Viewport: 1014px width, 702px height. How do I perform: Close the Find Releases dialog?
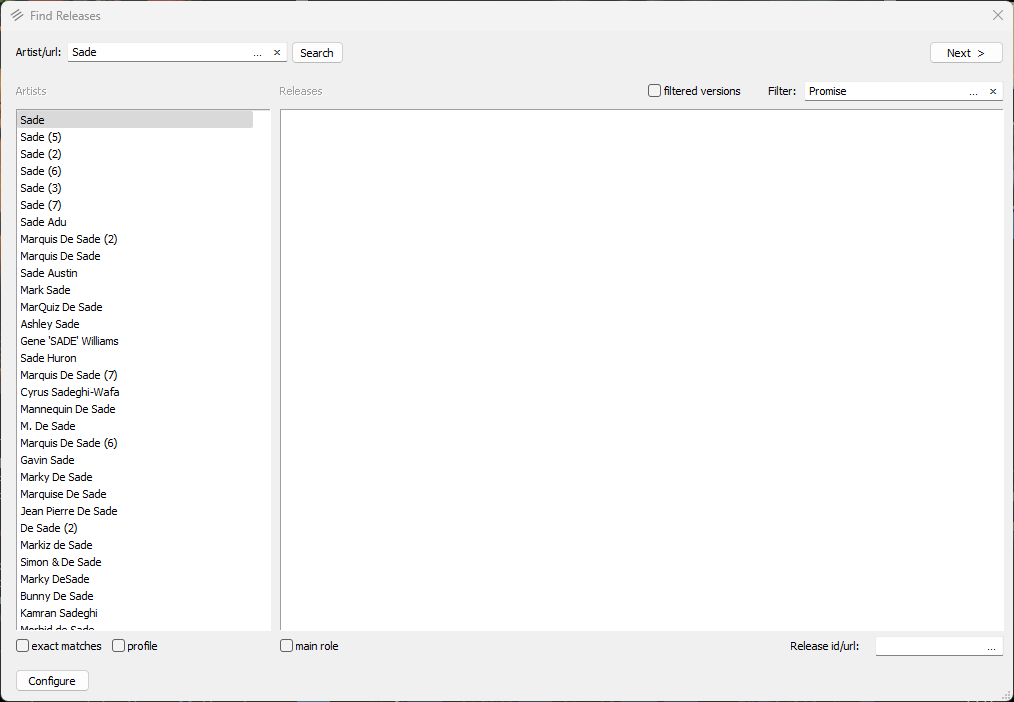[x=997, y=16]
